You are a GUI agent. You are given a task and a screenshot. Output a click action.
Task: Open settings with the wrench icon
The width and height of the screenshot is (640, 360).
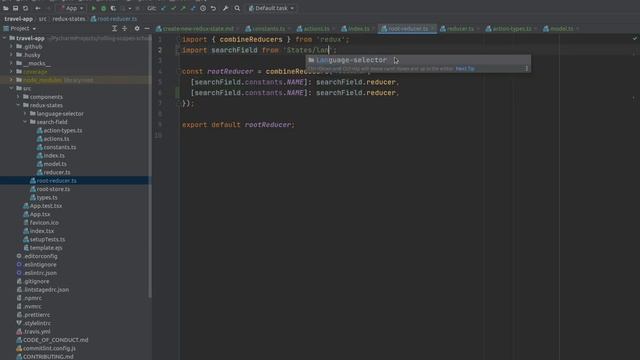(x=225, y=8)
